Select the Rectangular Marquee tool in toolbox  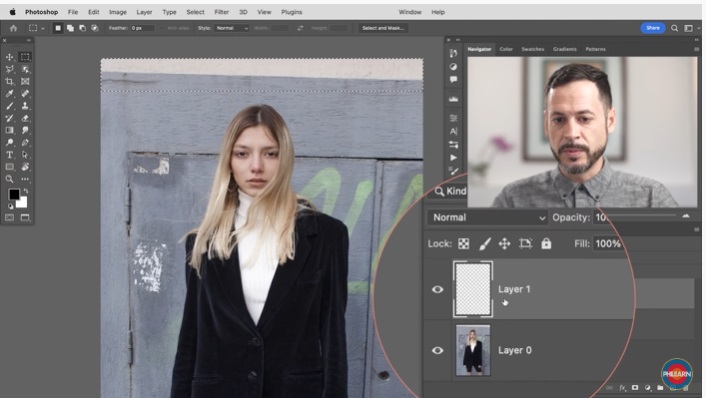25,57
